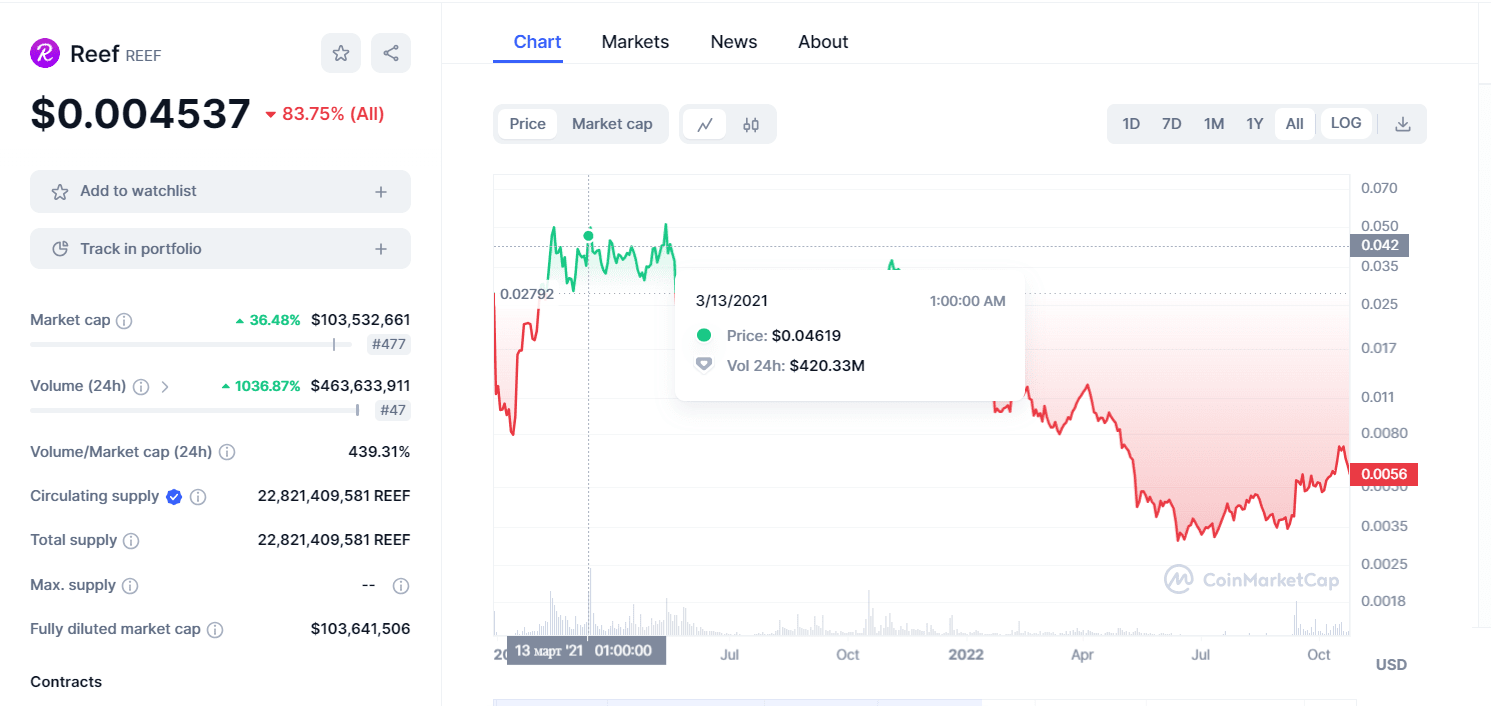
Task: Expand Add to watchlist plus button
Action: (381, 191)
